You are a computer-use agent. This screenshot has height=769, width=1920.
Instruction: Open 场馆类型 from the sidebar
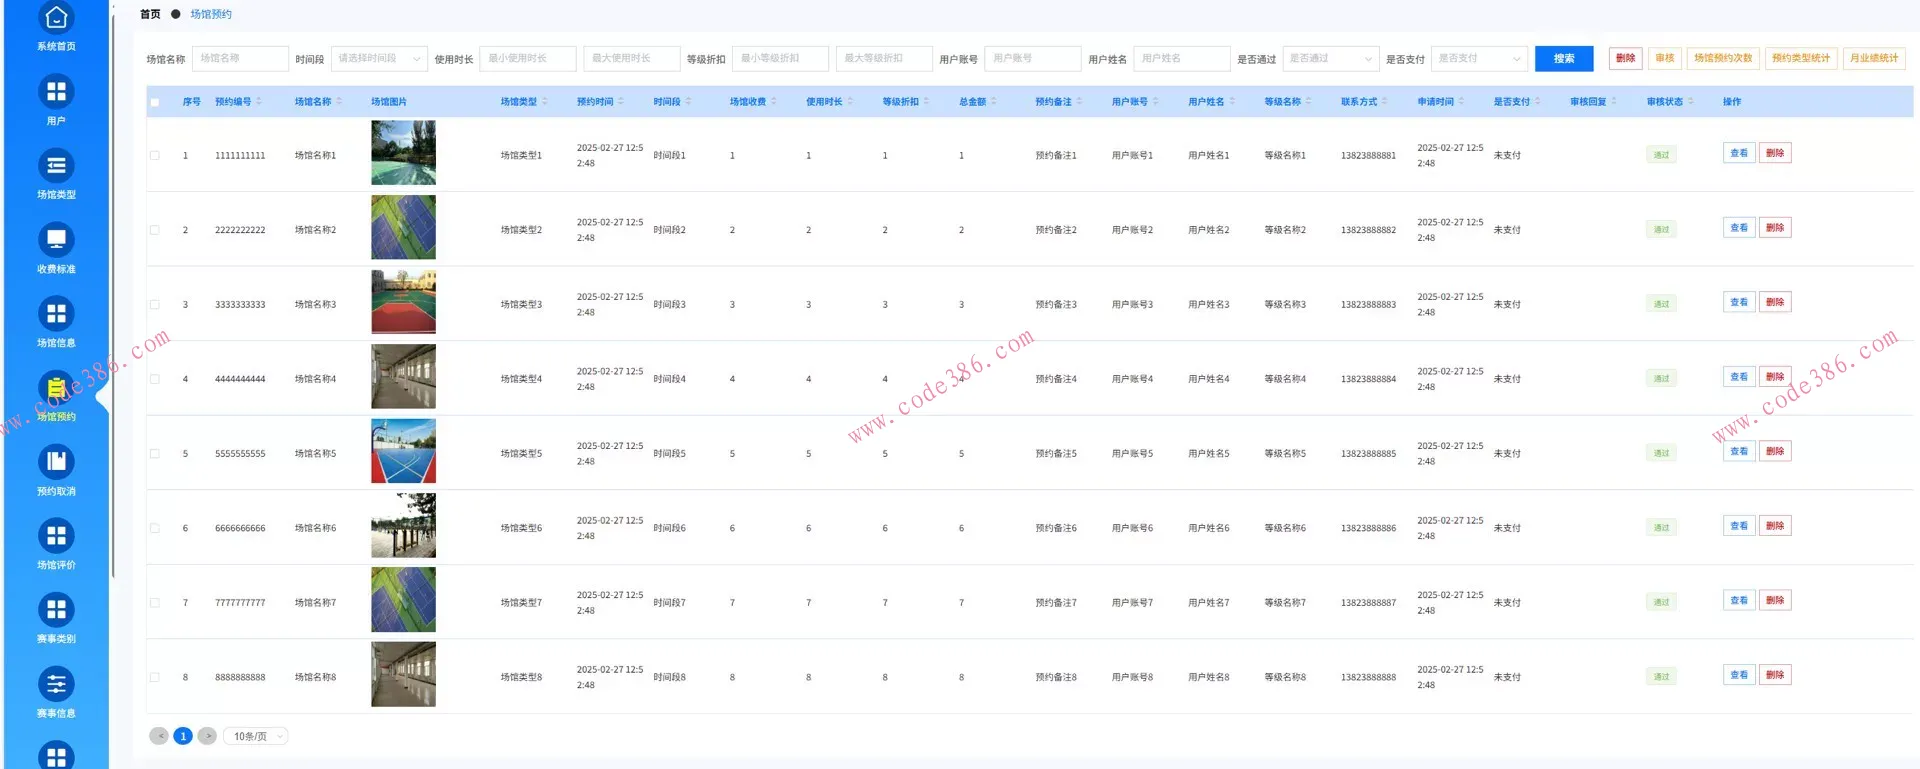coord(56,166)
